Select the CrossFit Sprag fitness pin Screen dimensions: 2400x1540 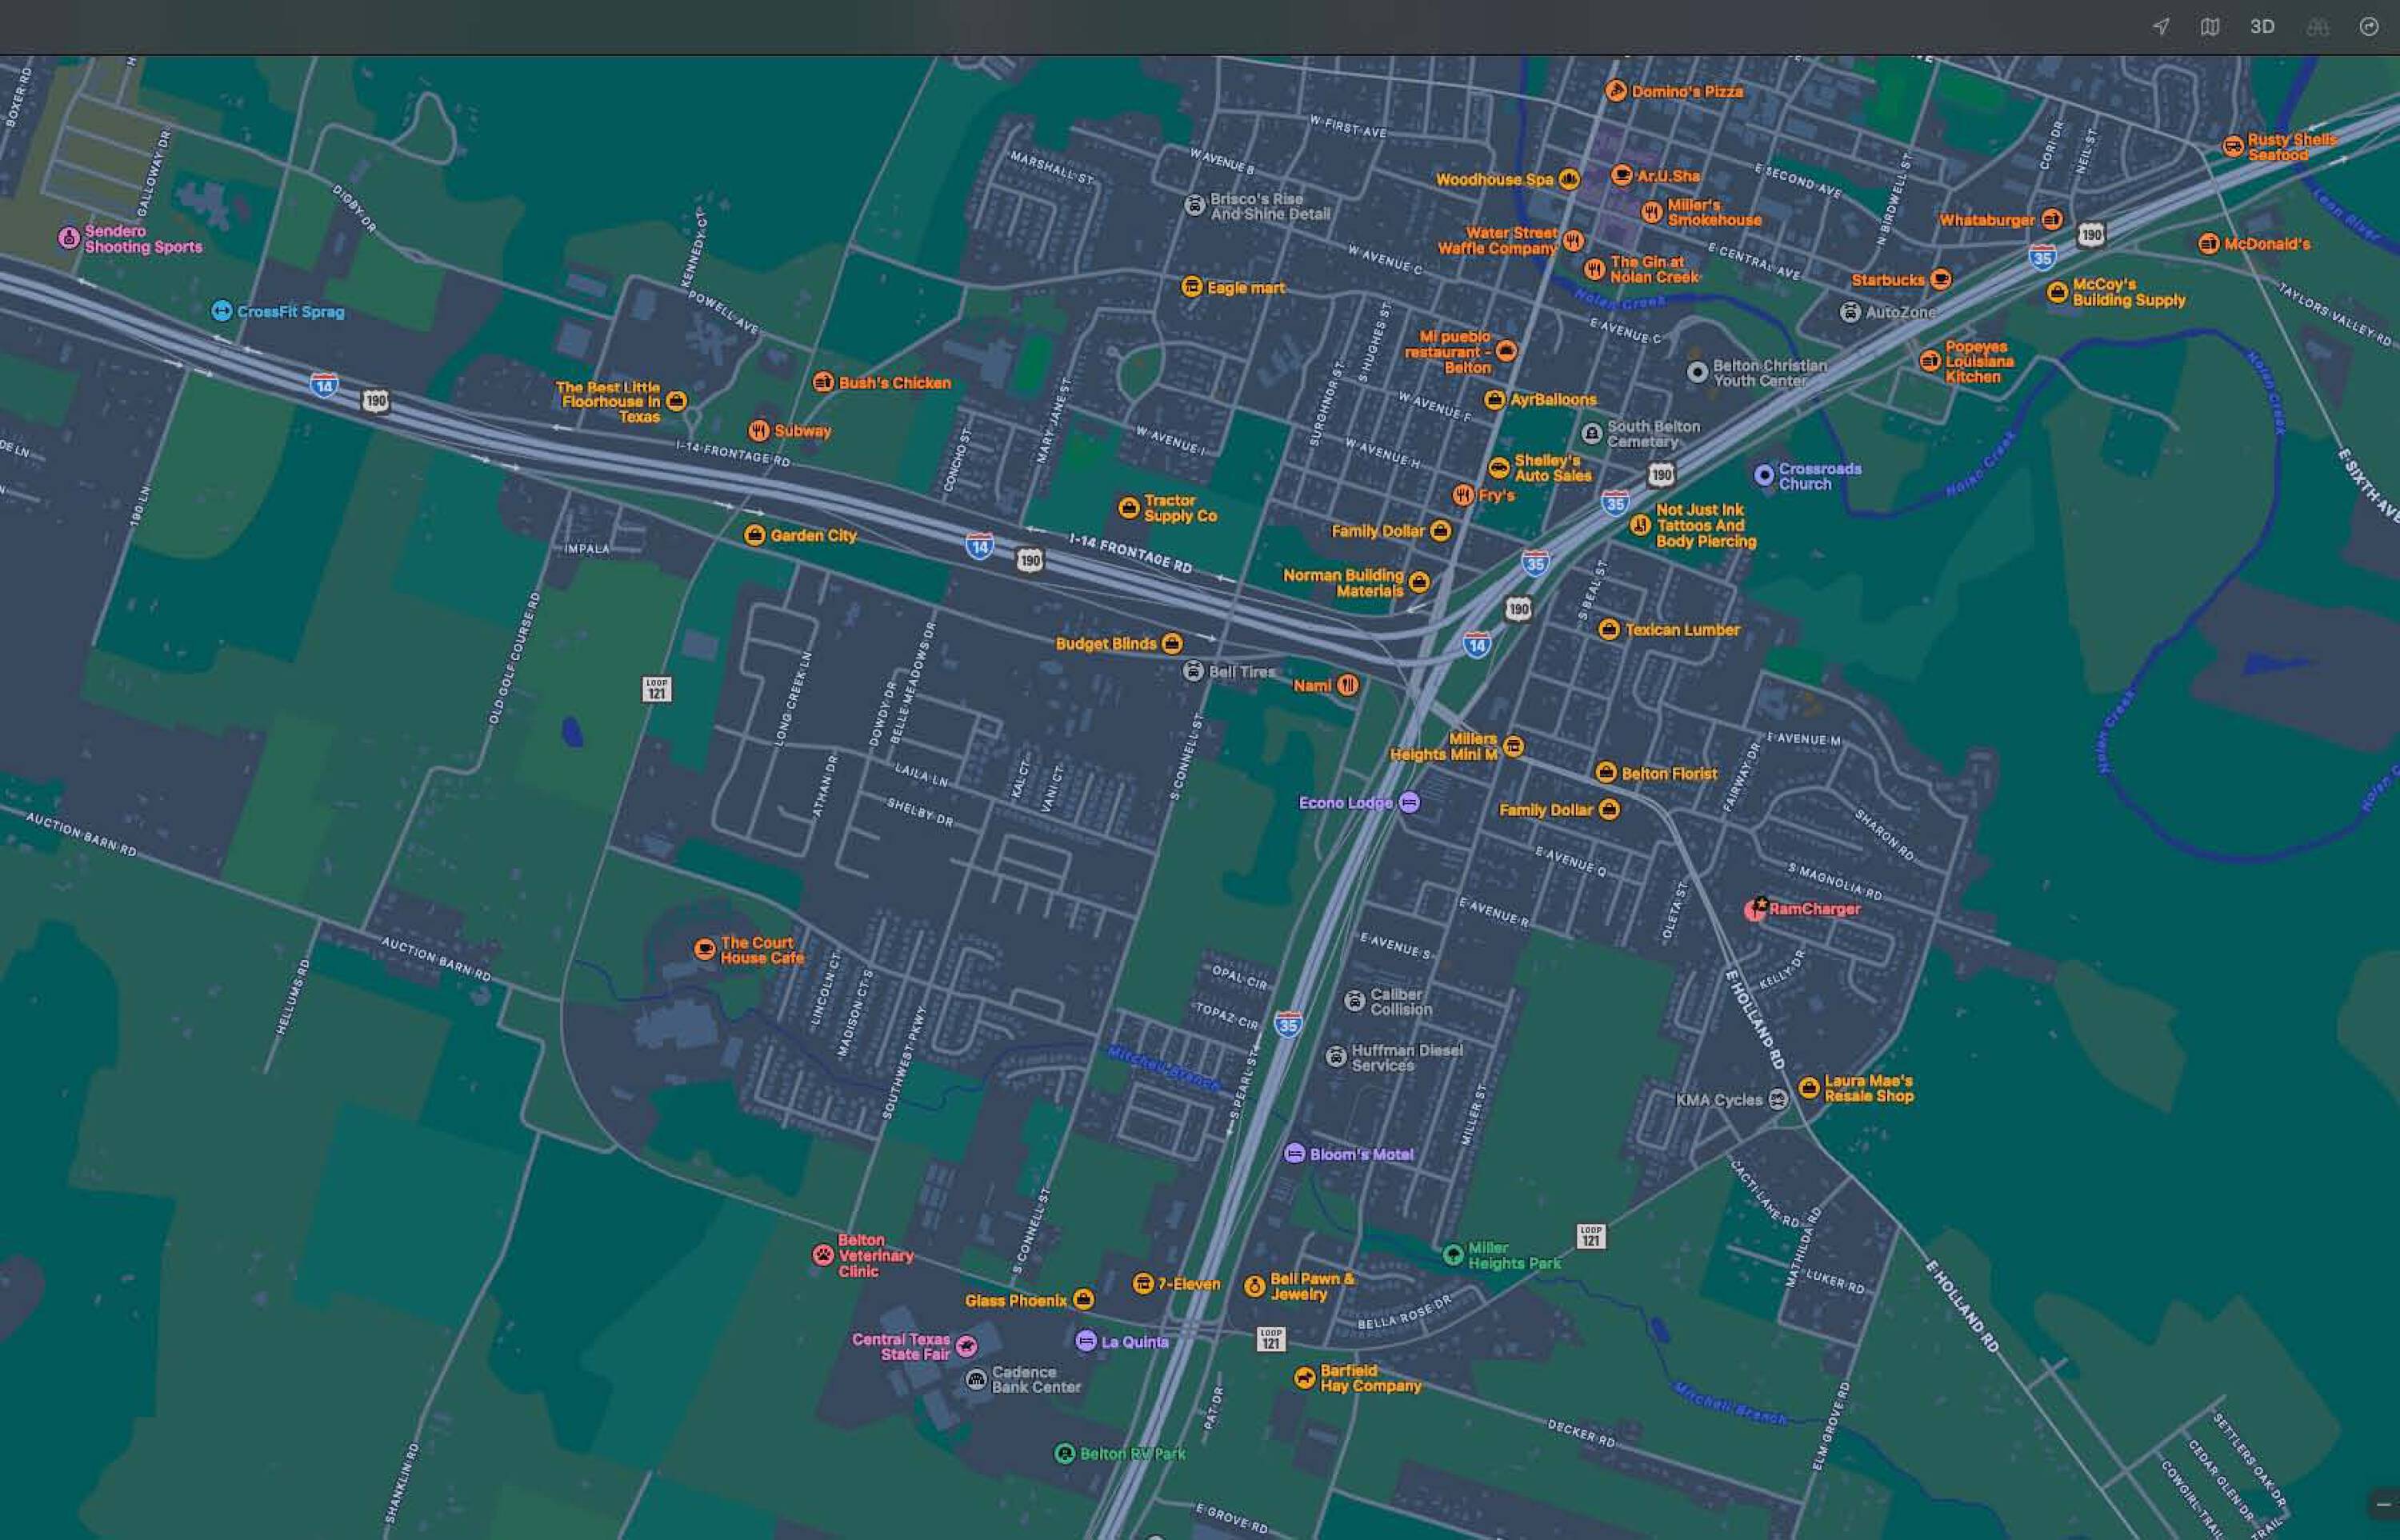coord(222,311)
